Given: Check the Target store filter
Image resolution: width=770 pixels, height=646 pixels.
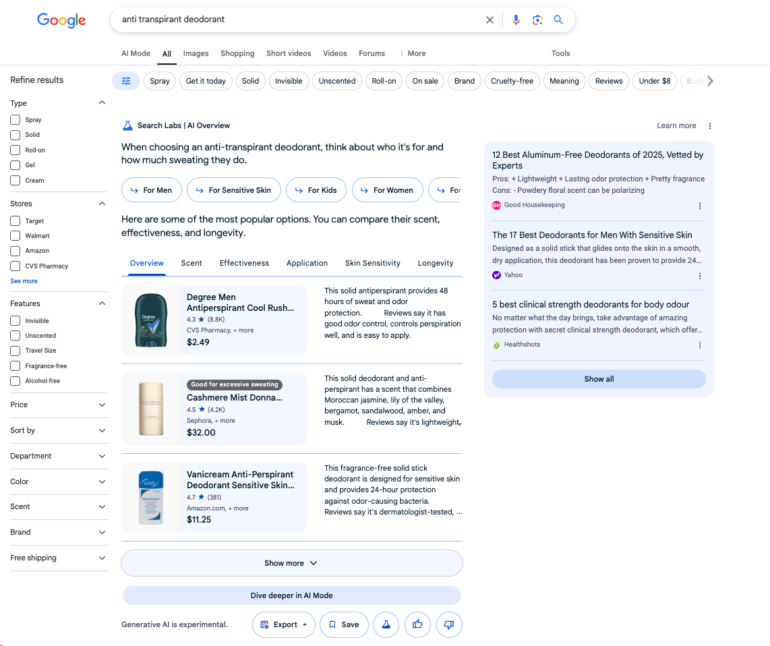Looking at the screenshot, I should pos(15,221).
